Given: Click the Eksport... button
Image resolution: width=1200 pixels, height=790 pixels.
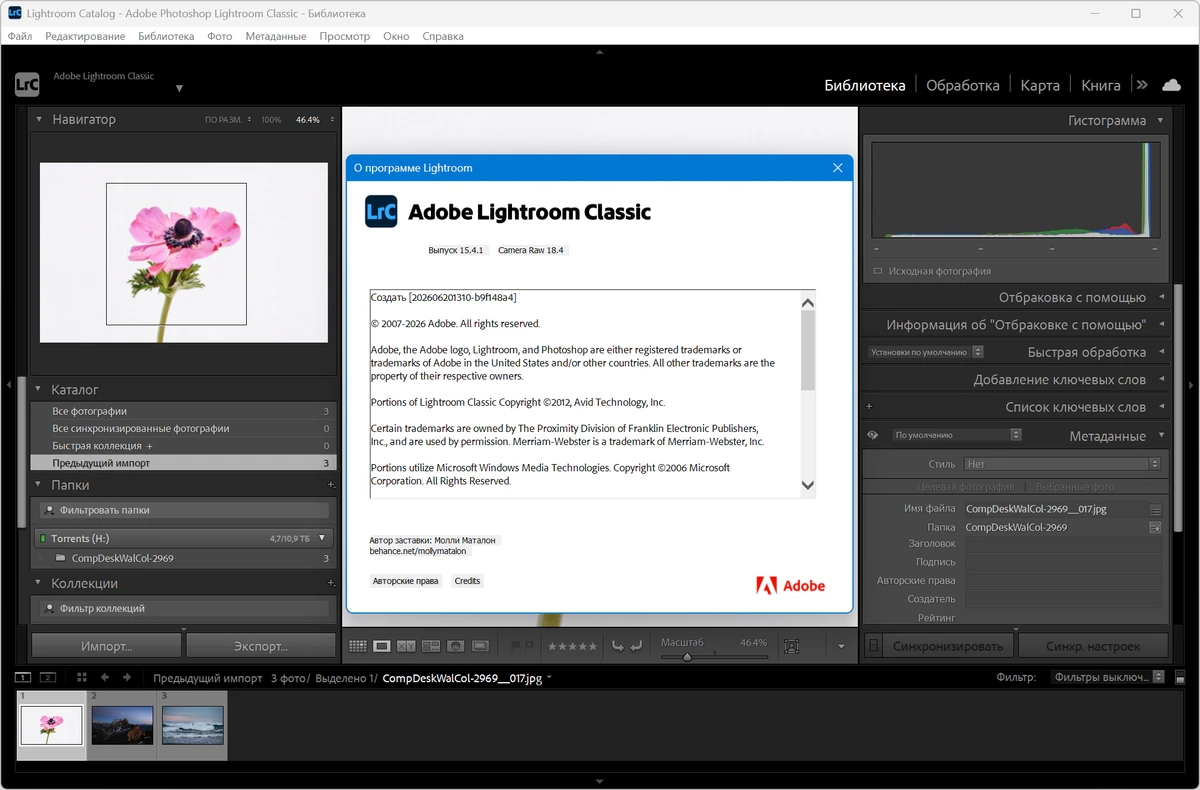Looking at the screenshot, I should point(261,646).
